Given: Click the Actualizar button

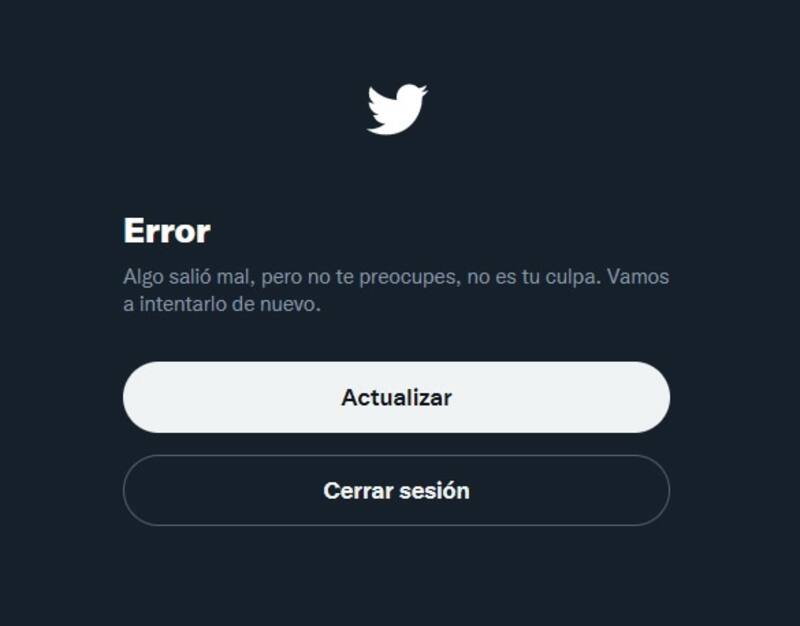Looking at the screenshot, I should tap(396, 397).
